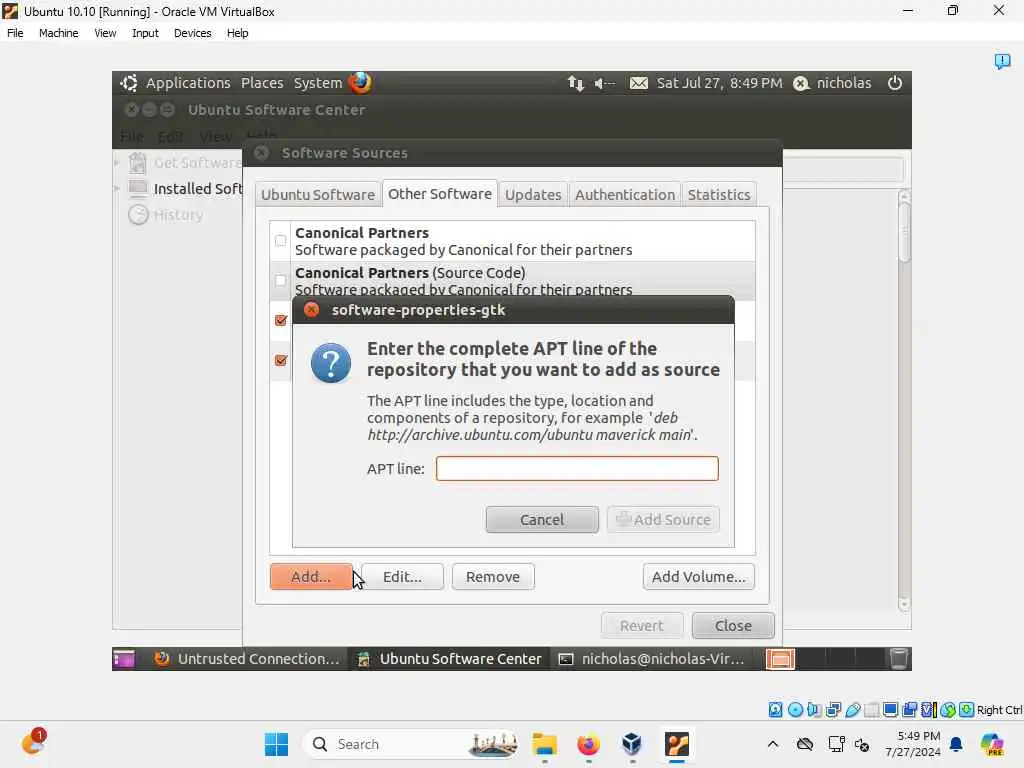The image size is (1024, 768).
Task: Launch Firefox from the Ubuntu top panel
Action: tap(360, 83)
